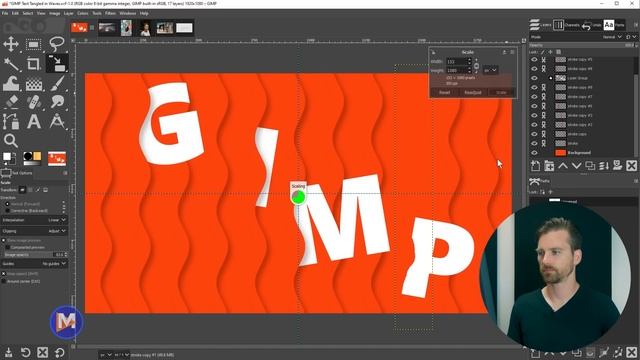Open the unit dropdown in Scale dialog
This screenshot has width=640, height=360.
(490, 70)
